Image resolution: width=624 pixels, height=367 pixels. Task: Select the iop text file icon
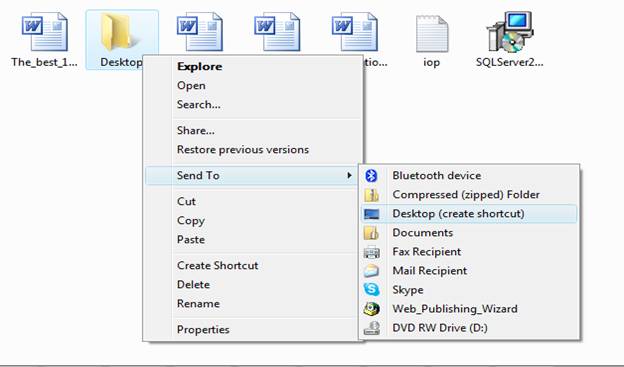pos(432,34)
